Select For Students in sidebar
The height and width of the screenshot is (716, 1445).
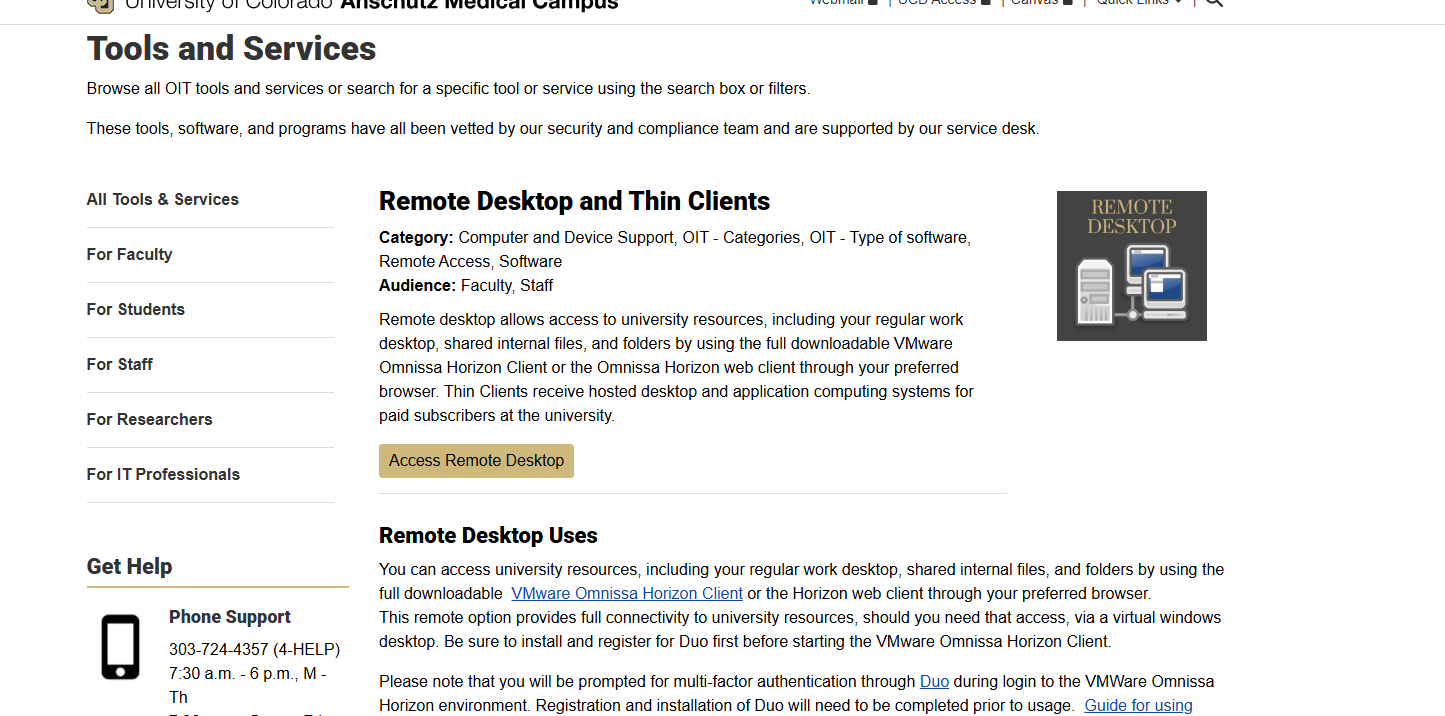(136, 309)
